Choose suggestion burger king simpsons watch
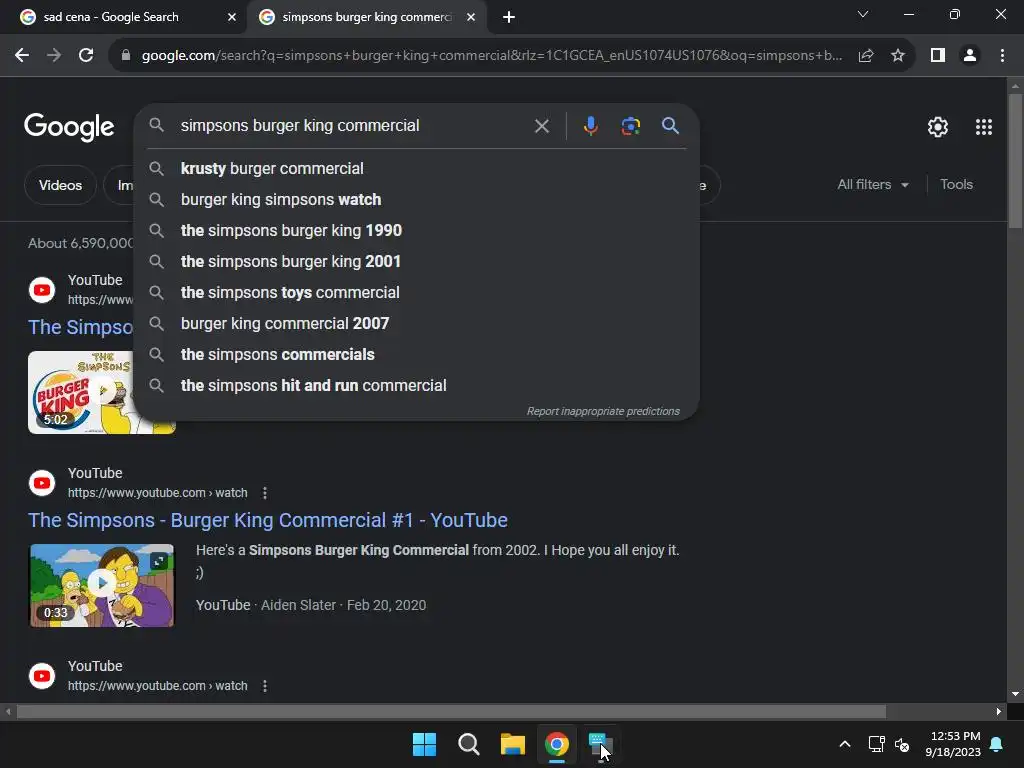The width and height of the screenshot is (1024, 768). [x=416, y=200]
